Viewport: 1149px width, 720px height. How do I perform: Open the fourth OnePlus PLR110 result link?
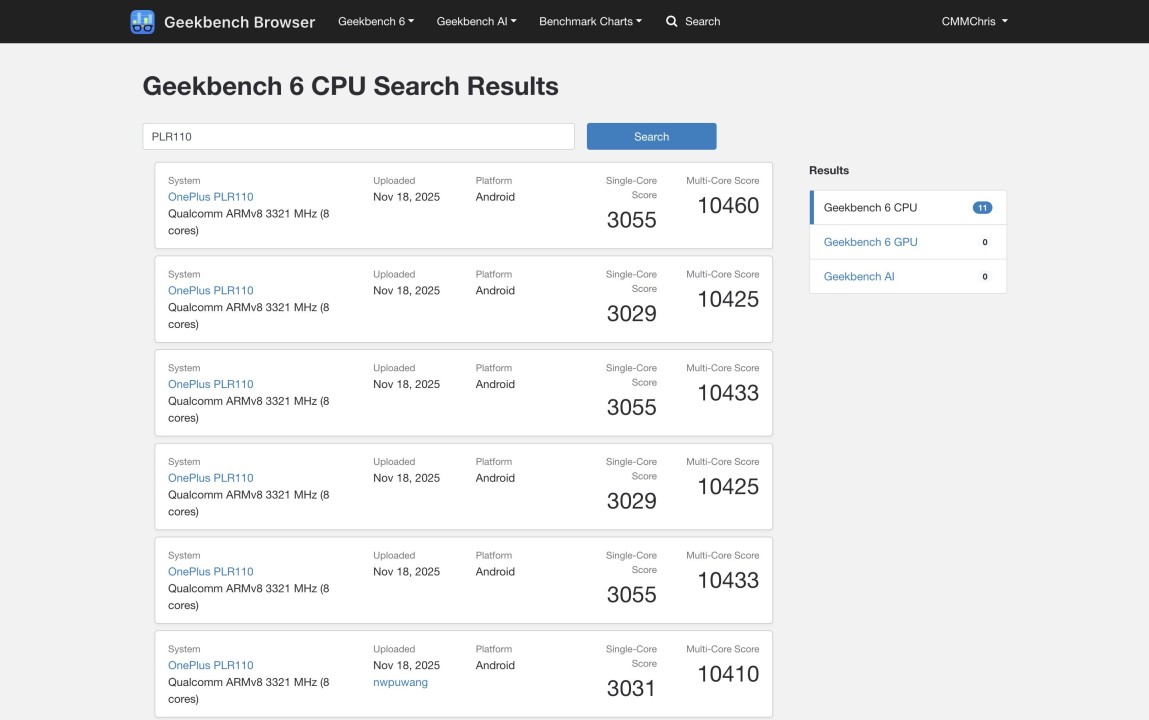tap(210, 478)
